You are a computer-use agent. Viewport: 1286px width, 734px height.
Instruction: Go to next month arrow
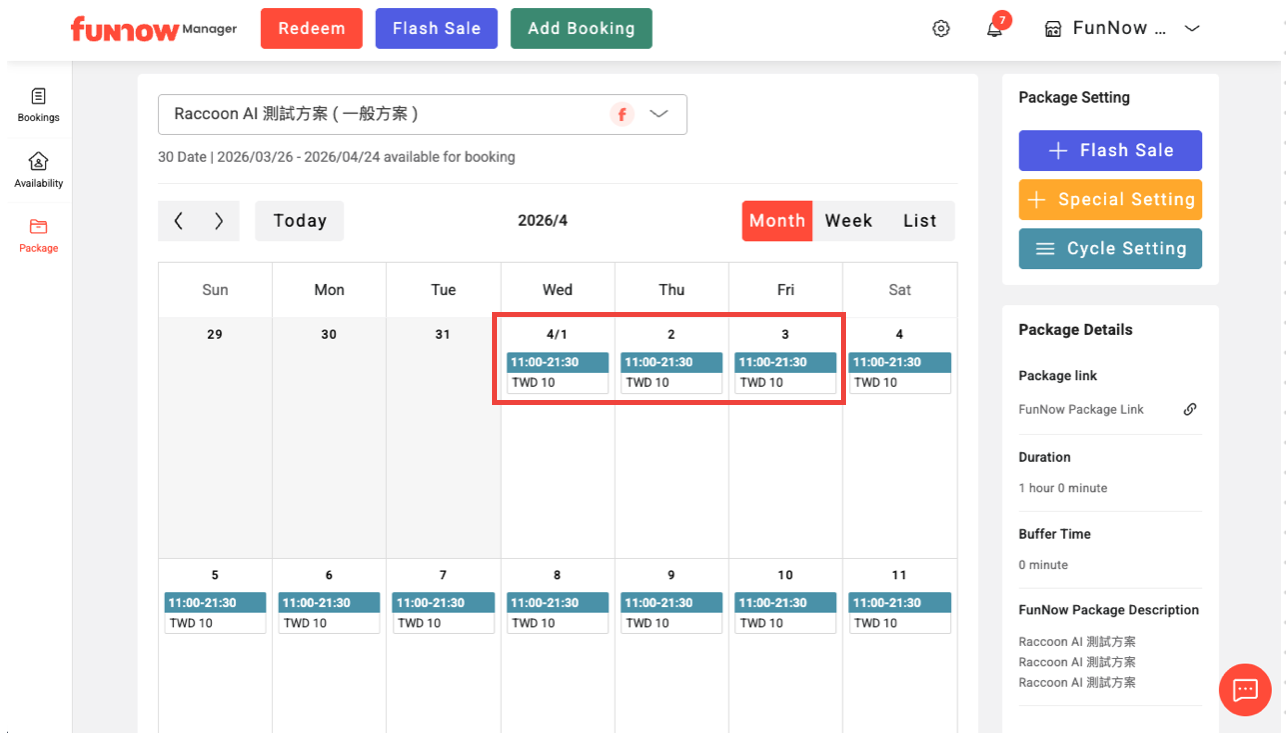pyautogui.click(x=219, y=221)
